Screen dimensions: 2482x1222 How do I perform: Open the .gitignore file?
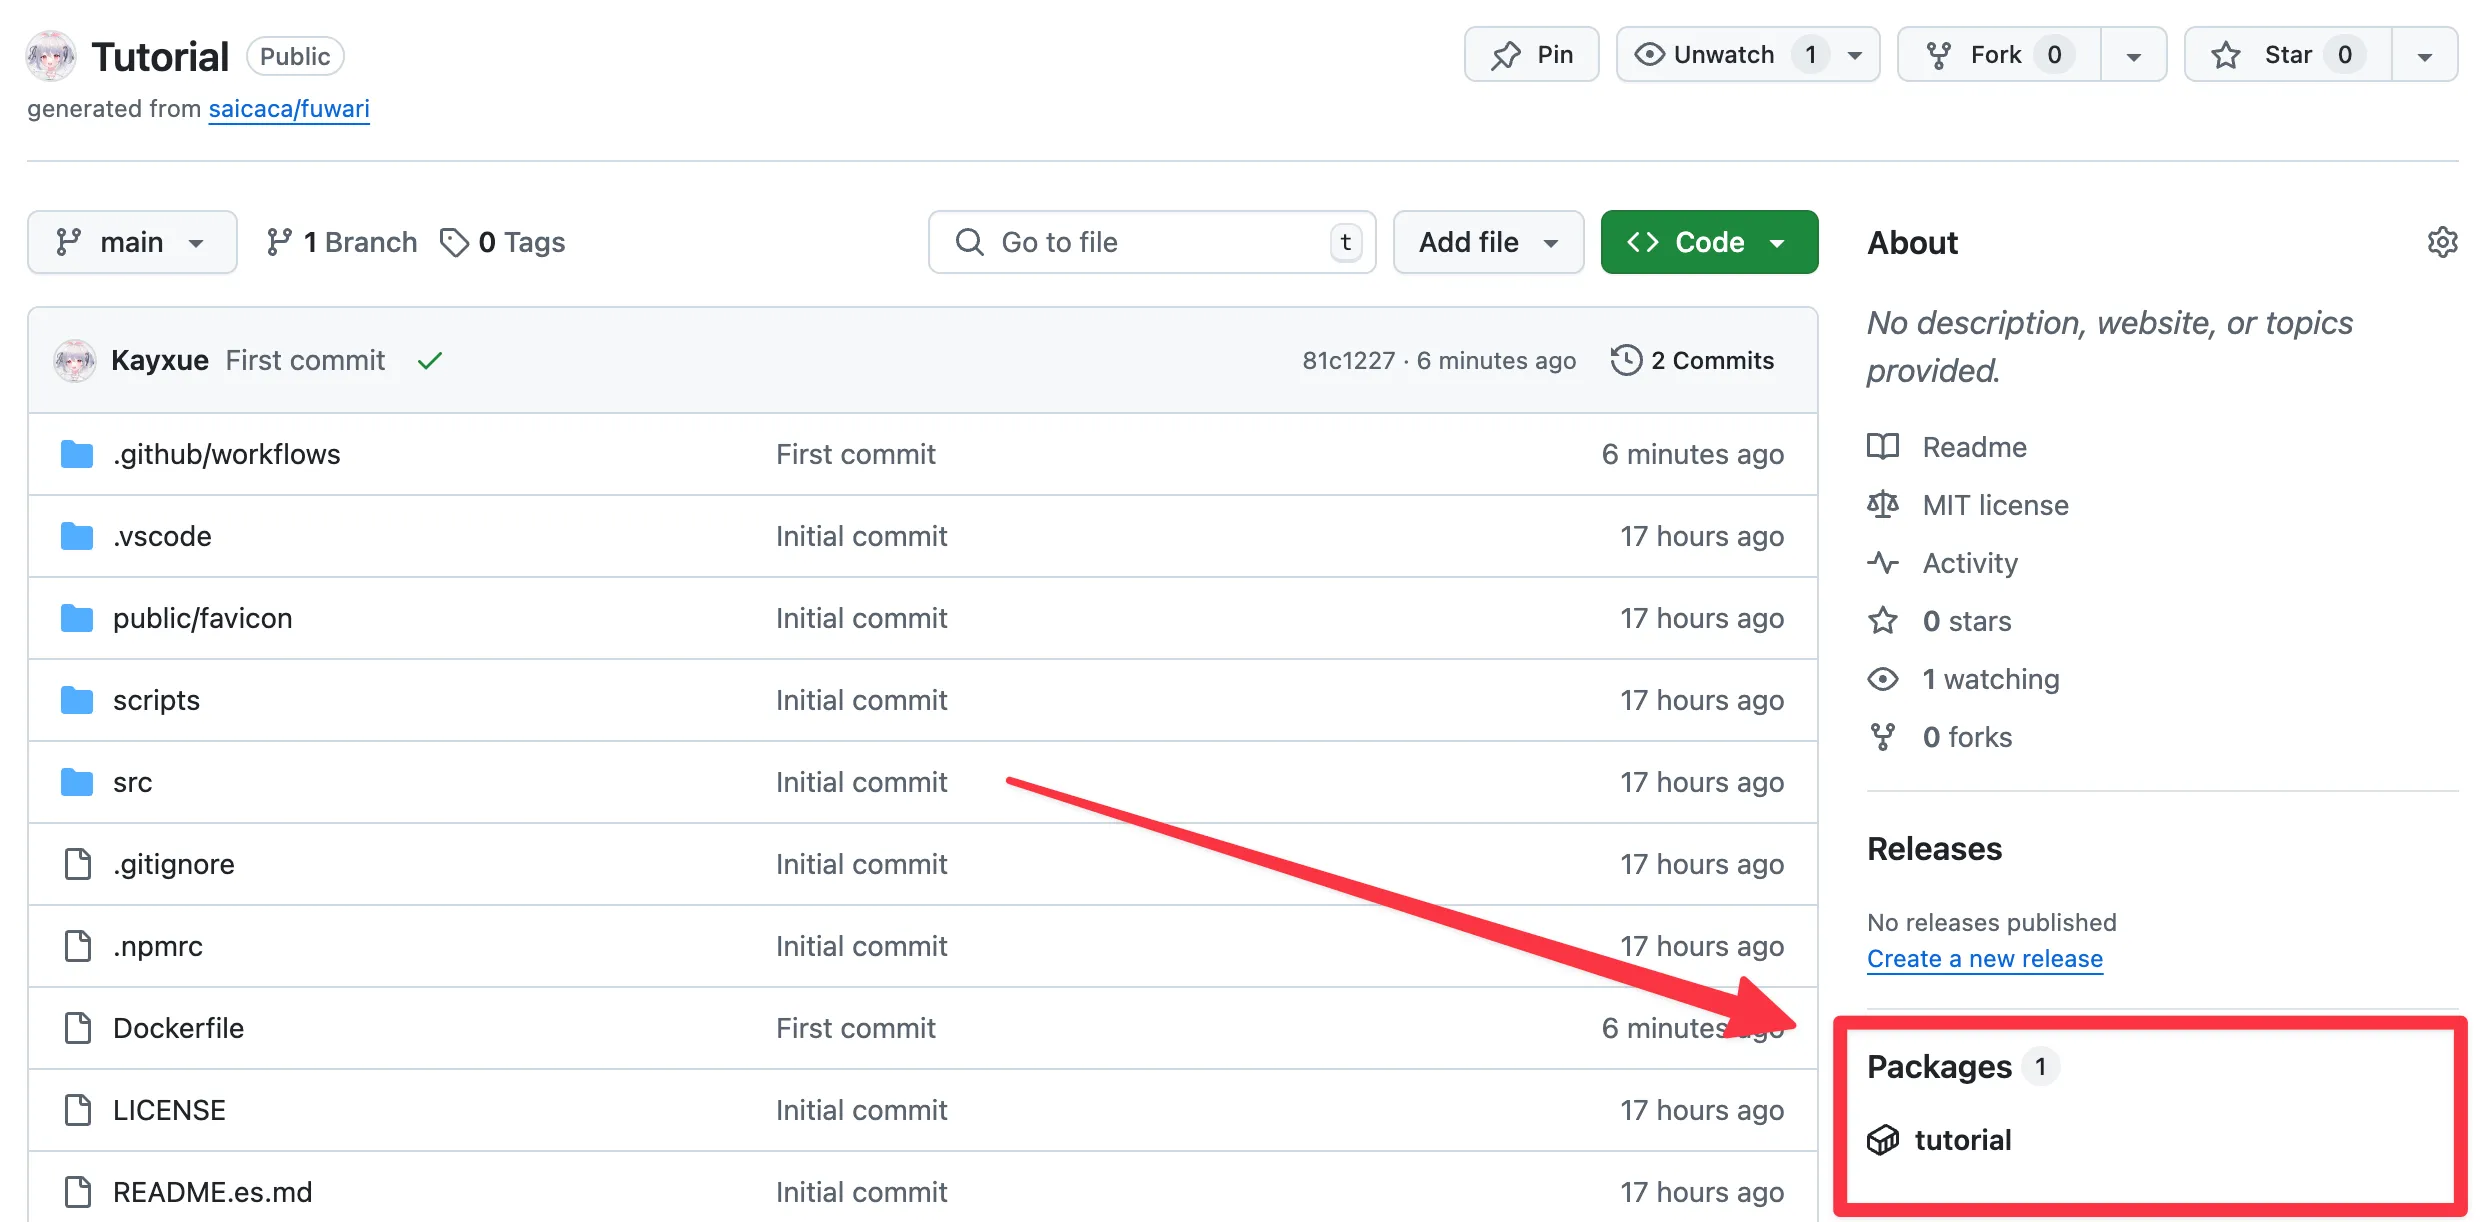[x=174, y=864]
